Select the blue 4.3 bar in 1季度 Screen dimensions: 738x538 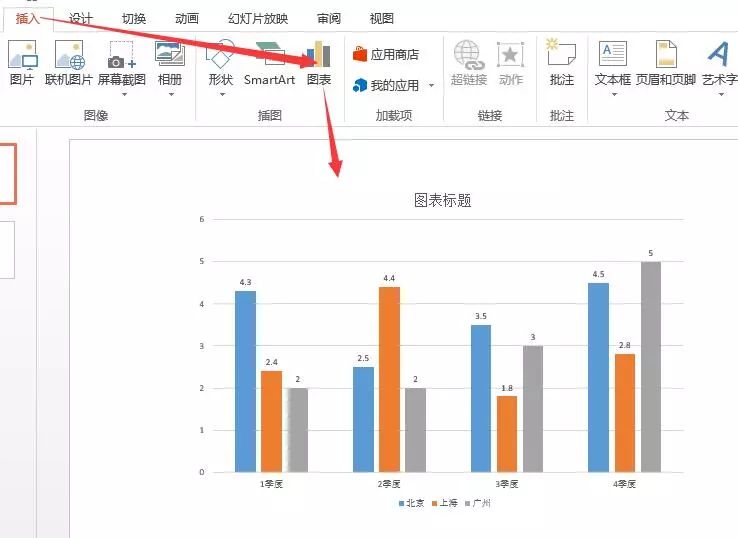pos(245,382)
